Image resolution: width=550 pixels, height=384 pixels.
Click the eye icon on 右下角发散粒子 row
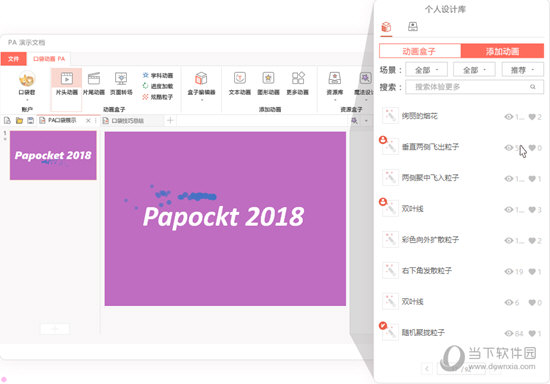point(509,271)
